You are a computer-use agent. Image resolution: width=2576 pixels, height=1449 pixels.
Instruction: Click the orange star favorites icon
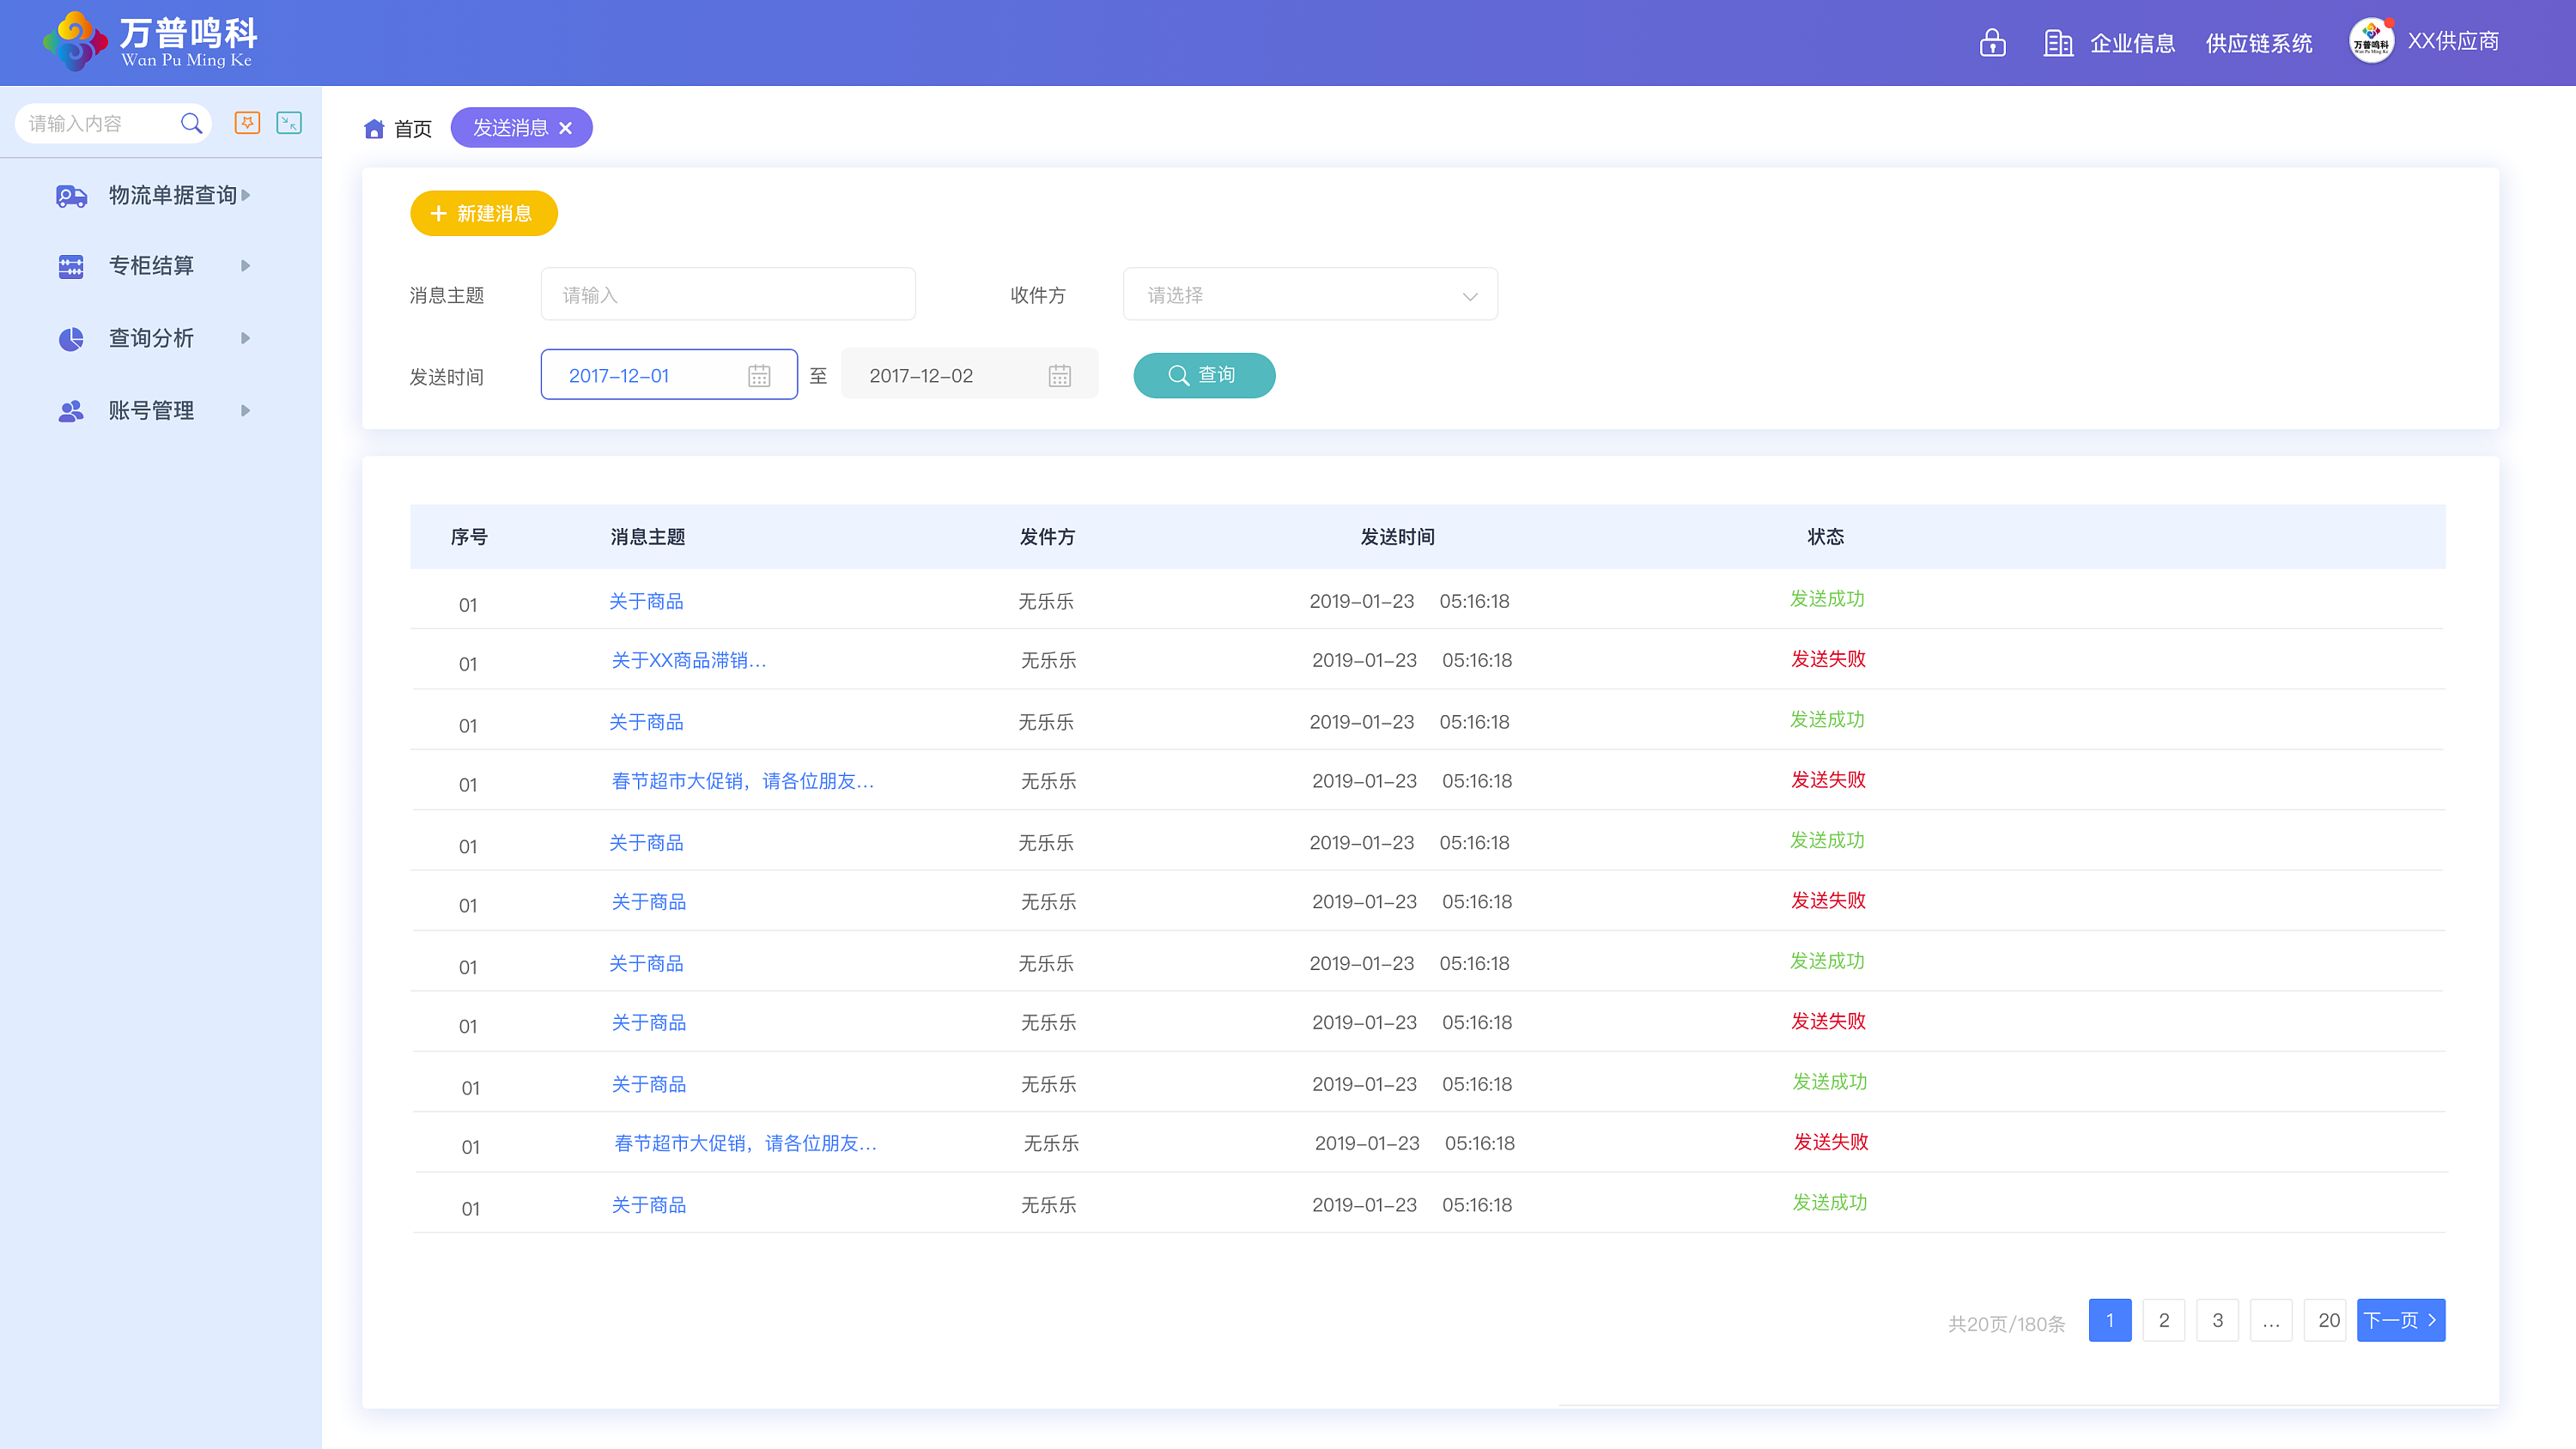click(247, 122)
